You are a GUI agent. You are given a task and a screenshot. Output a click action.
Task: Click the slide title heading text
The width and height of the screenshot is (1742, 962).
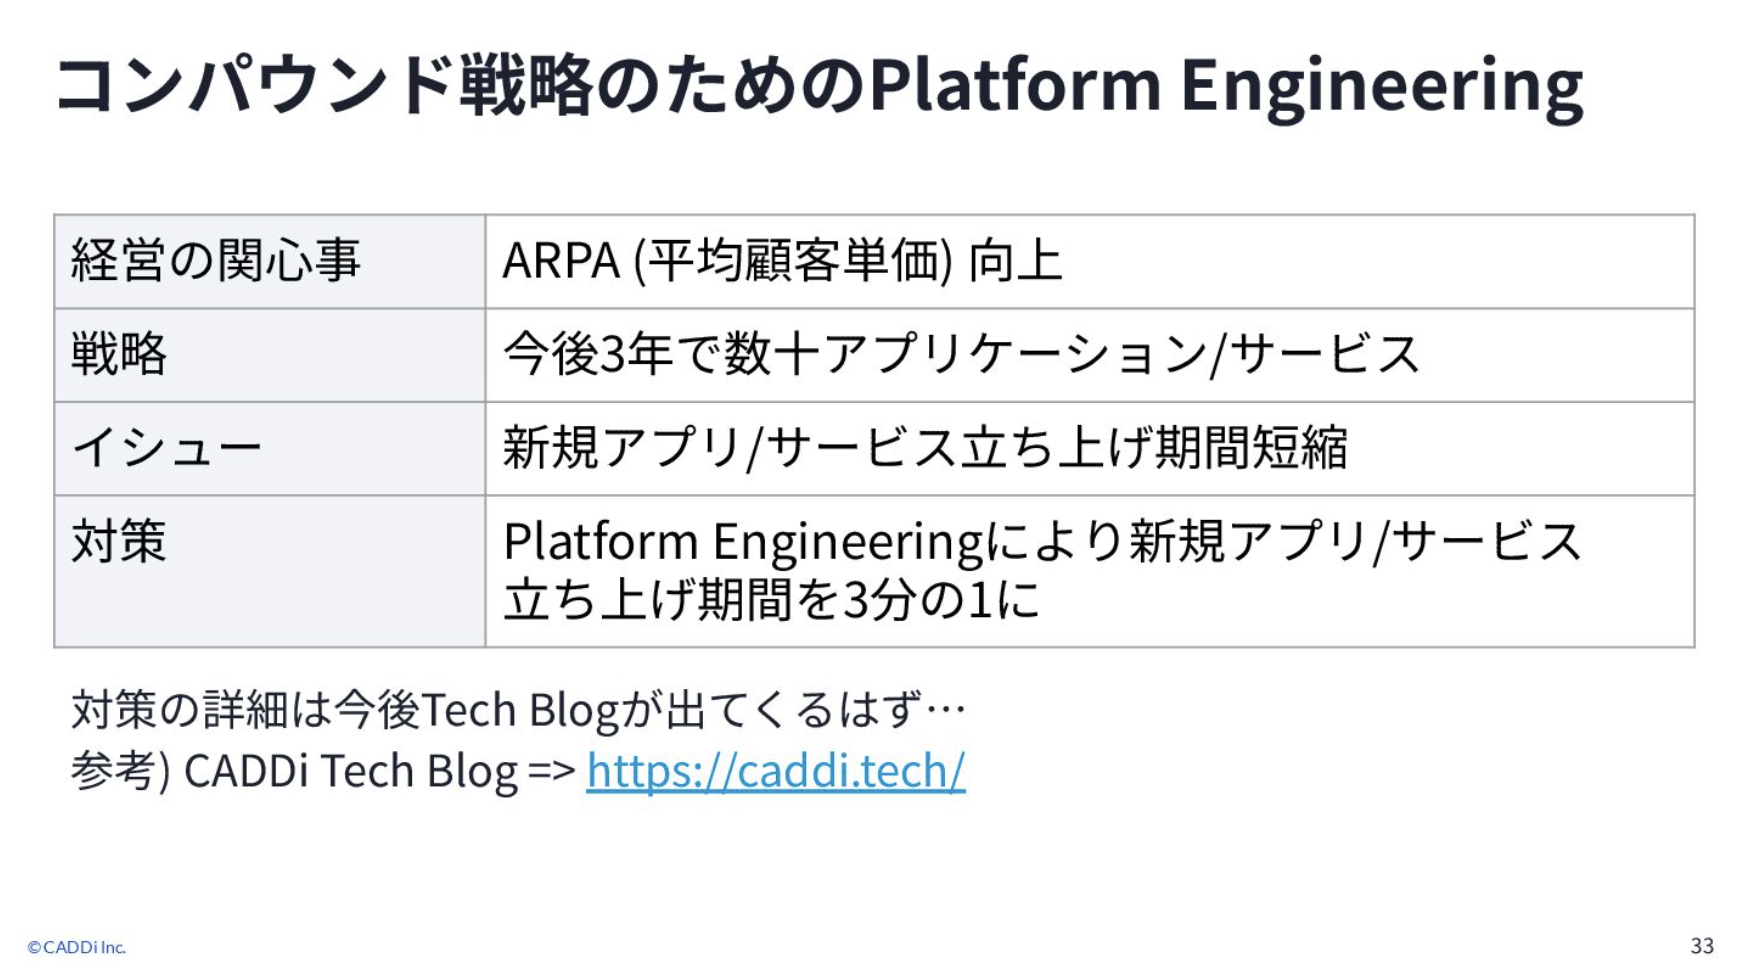[x=818, y=85]
